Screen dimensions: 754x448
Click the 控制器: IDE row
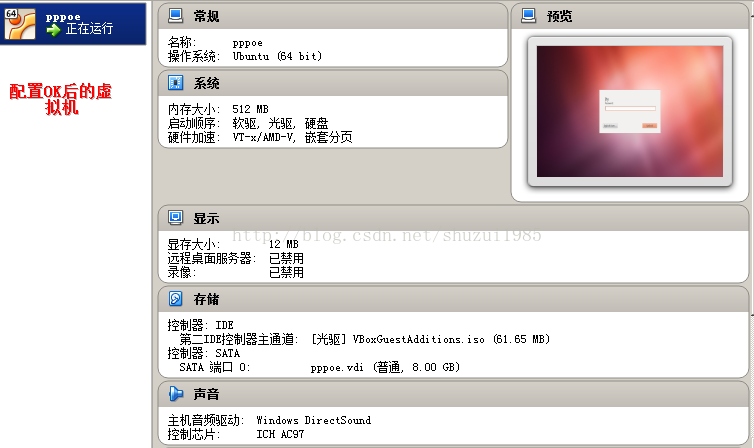201,325
